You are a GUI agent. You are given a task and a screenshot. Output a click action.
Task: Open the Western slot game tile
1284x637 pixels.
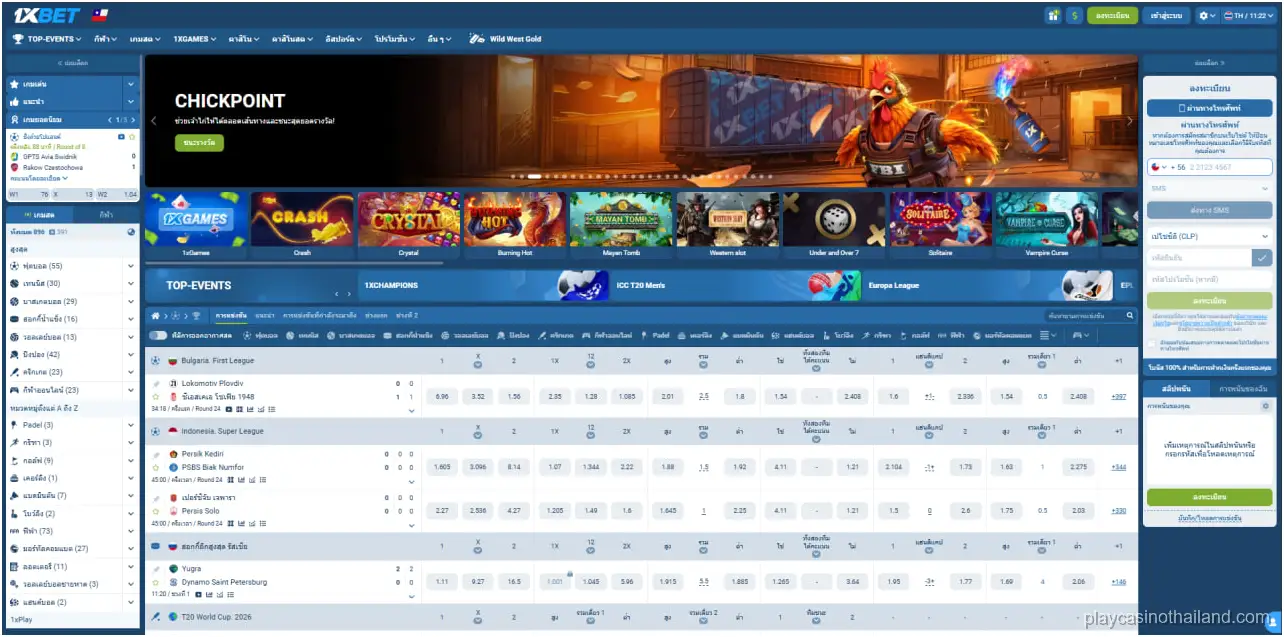(727, 225)
